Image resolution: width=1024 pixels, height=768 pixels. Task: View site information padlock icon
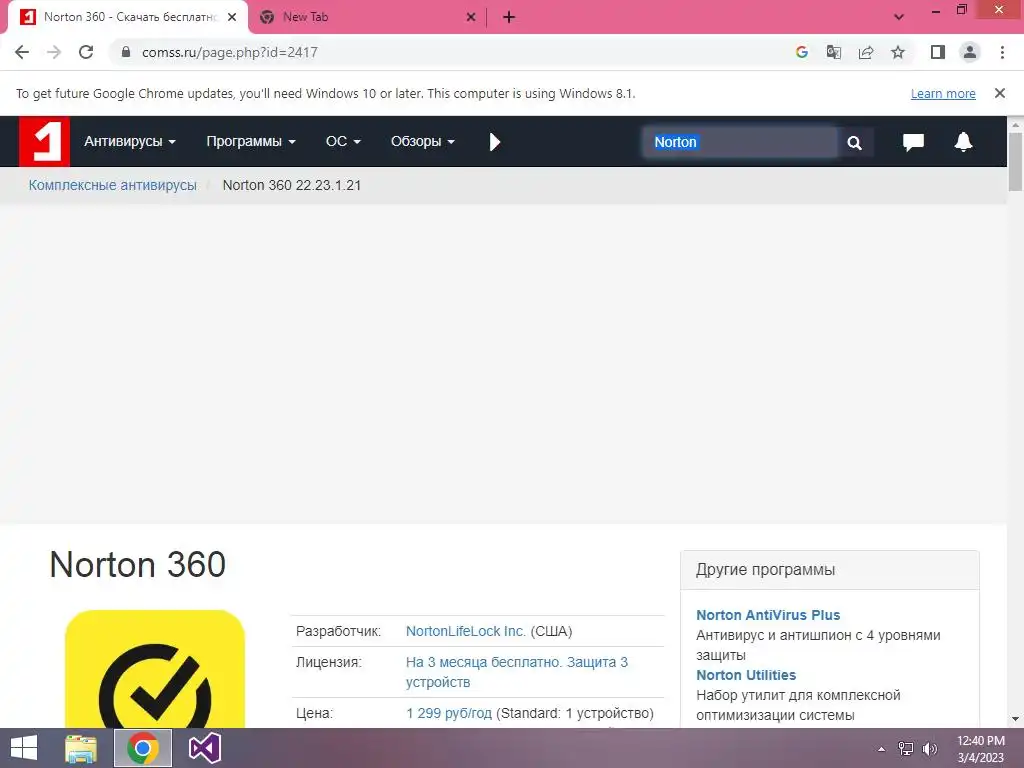point(126,52)
